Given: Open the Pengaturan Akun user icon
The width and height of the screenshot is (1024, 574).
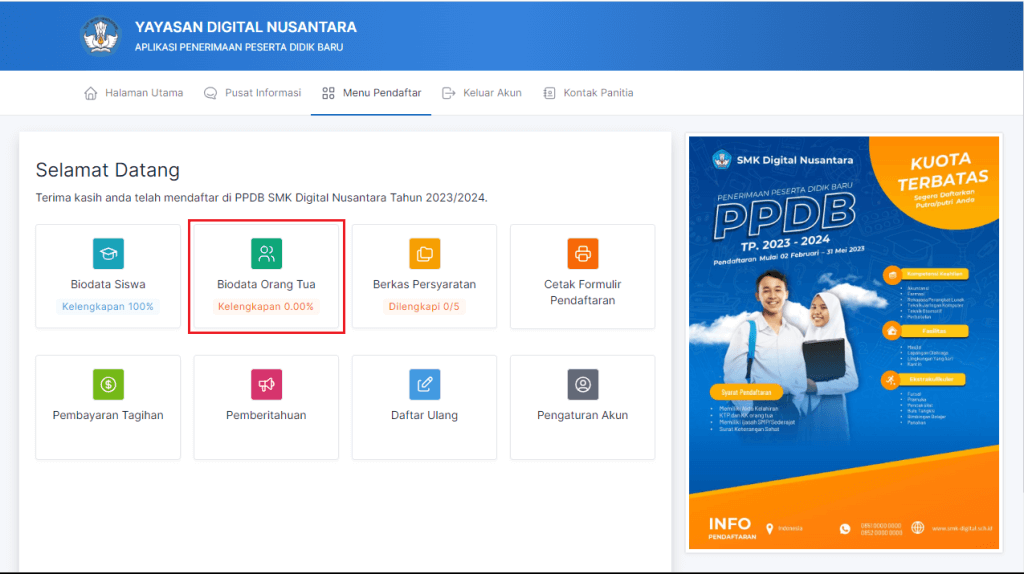Looking at the screenshot, I should (582, 384).
